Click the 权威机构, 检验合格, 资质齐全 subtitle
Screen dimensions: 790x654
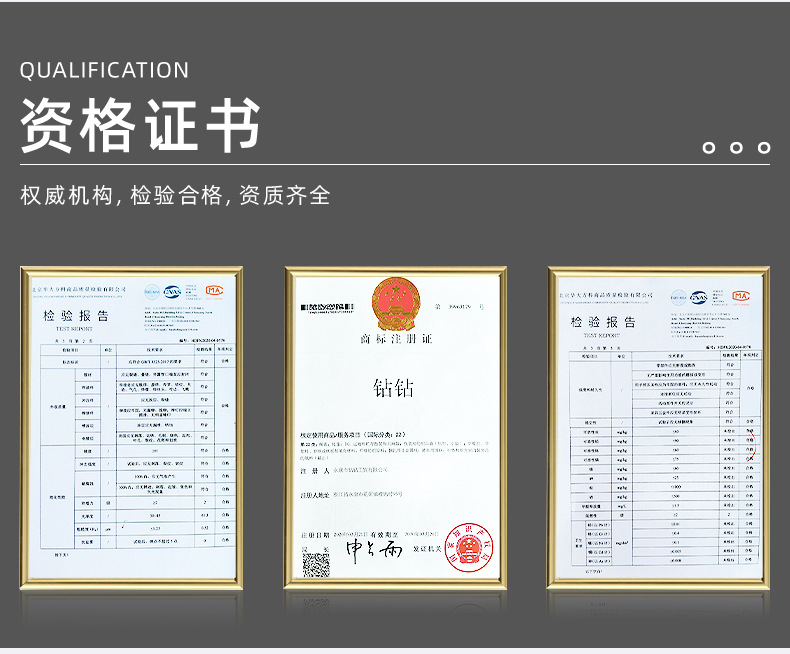coord(175,195)
